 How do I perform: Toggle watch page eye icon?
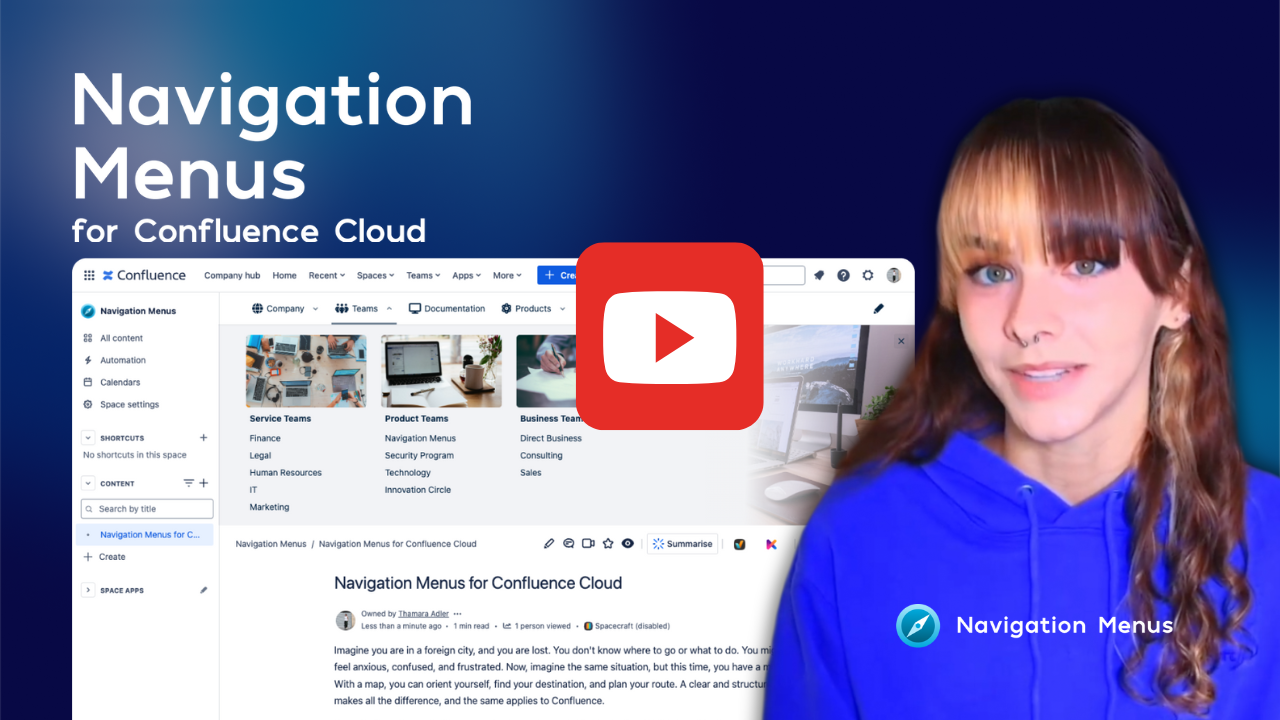pos(628,544)
